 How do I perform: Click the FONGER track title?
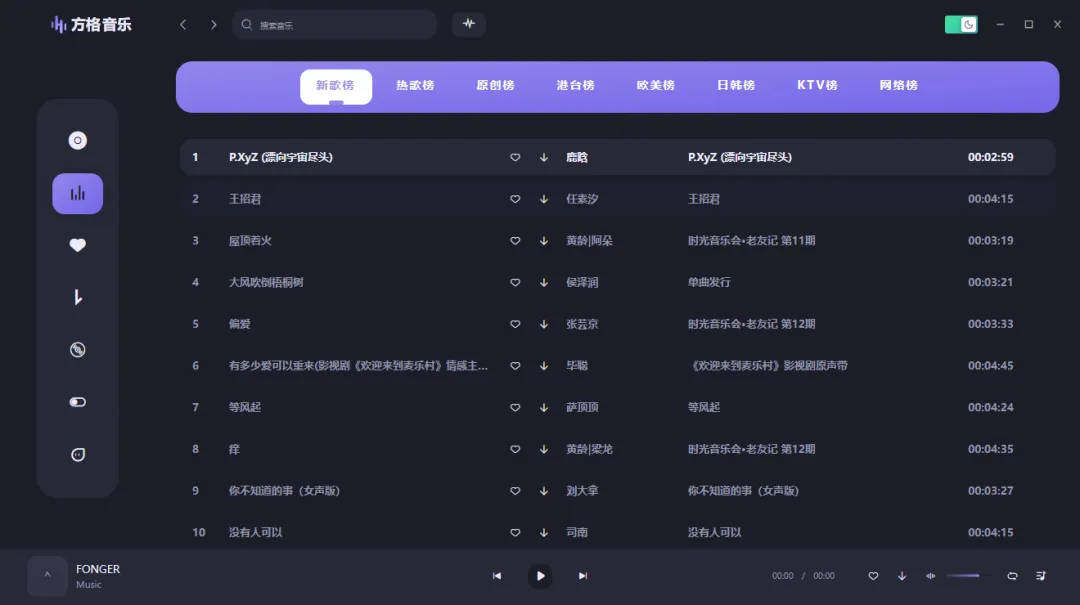[x=98, y=569]
